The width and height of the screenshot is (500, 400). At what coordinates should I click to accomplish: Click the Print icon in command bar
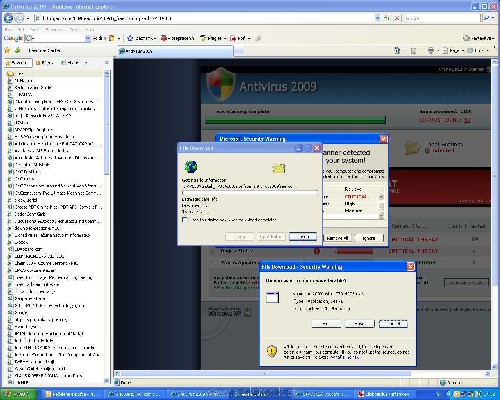point(430,51)
